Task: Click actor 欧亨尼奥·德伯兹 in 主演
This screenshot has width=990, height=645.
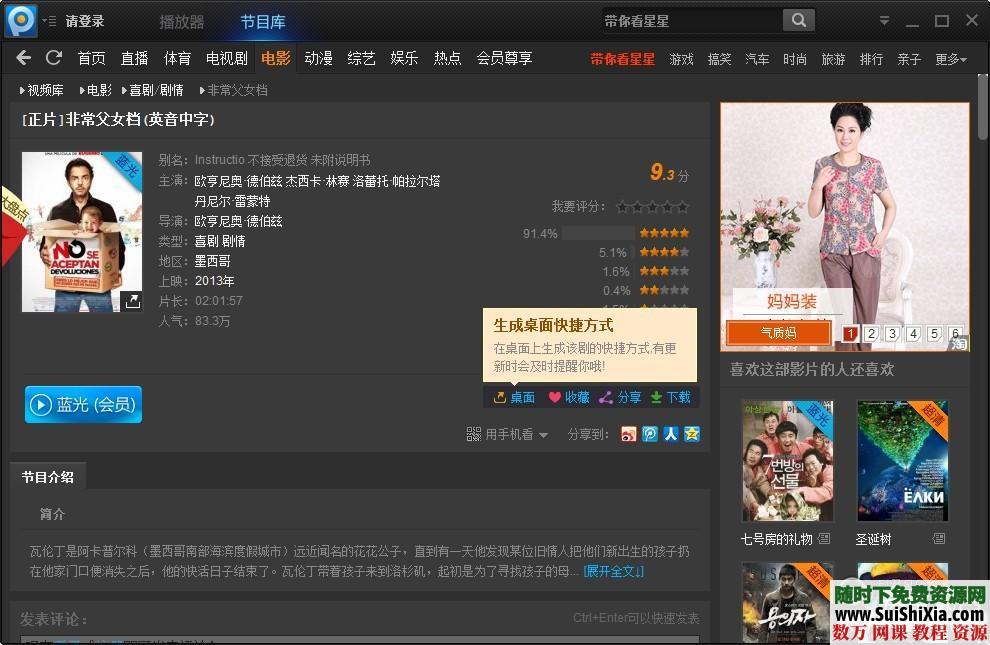Action: click(238, 181)
